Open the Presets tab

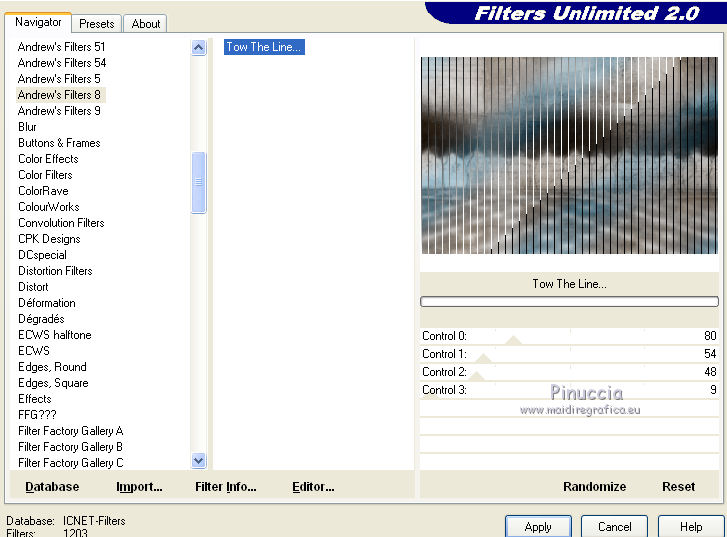[x=96, y=24]
